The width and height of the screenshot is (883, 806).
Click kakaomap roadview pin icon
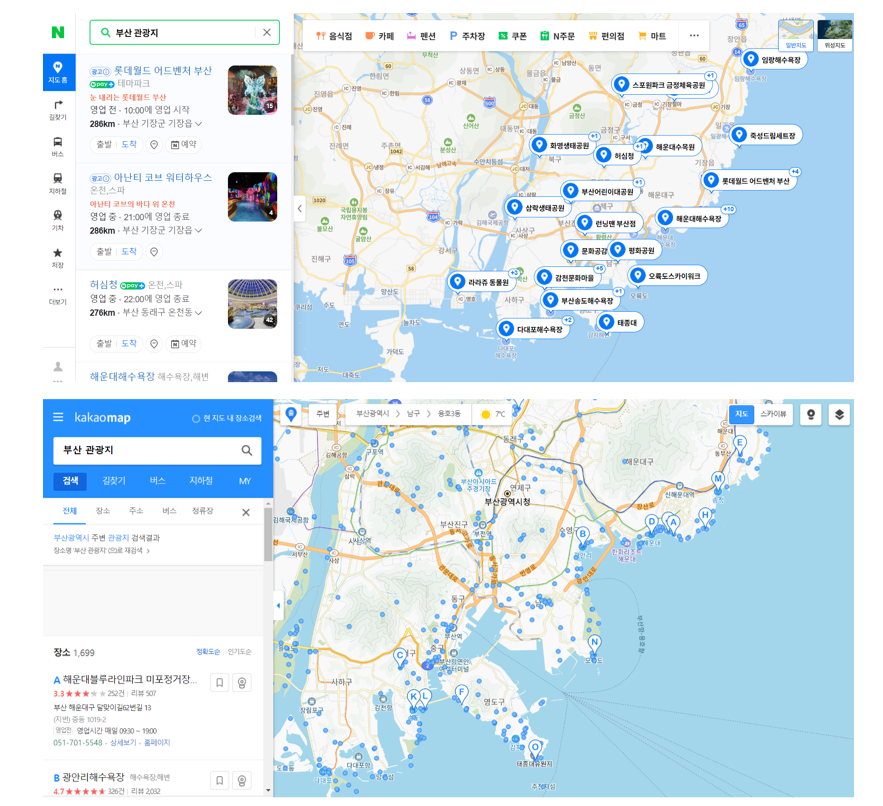810,415
